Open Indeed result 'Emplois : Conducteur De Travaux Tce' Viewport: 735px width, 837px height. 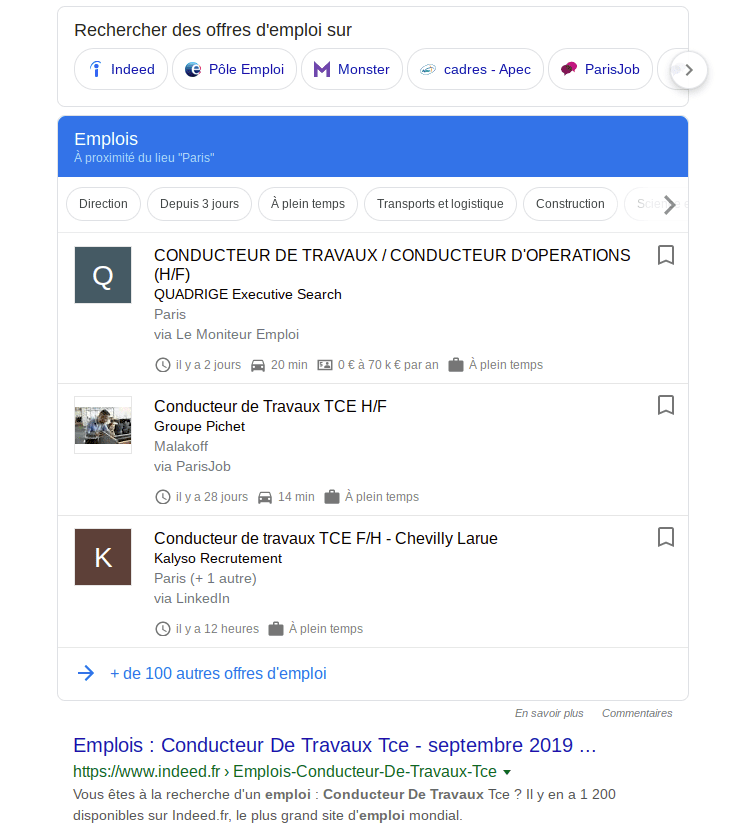pos(335,745)
